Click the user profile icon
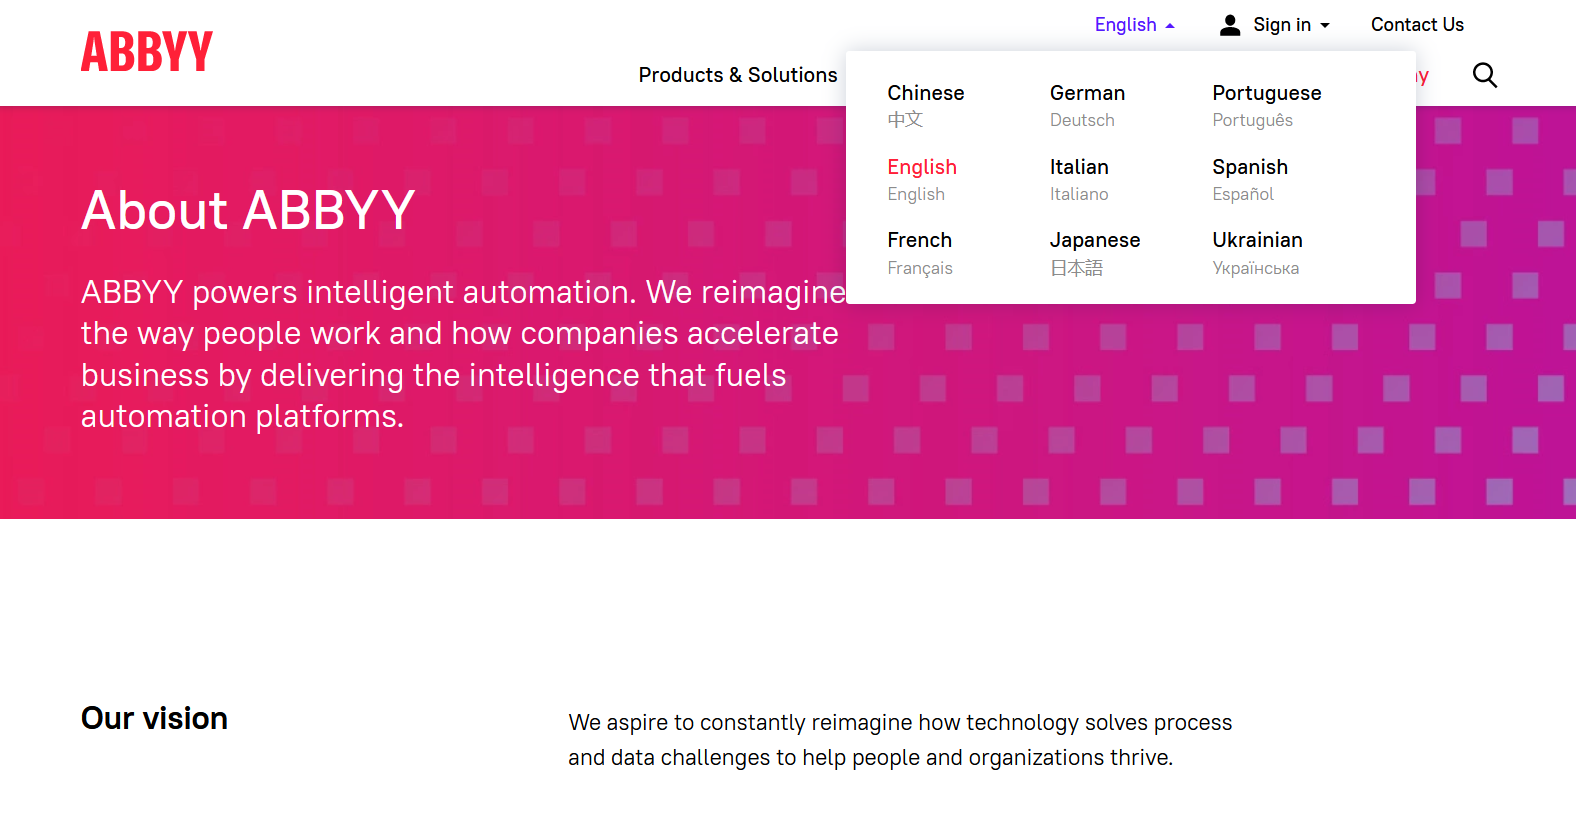The width and height of the screenshot is (1576, 820). pos(1230,25)
